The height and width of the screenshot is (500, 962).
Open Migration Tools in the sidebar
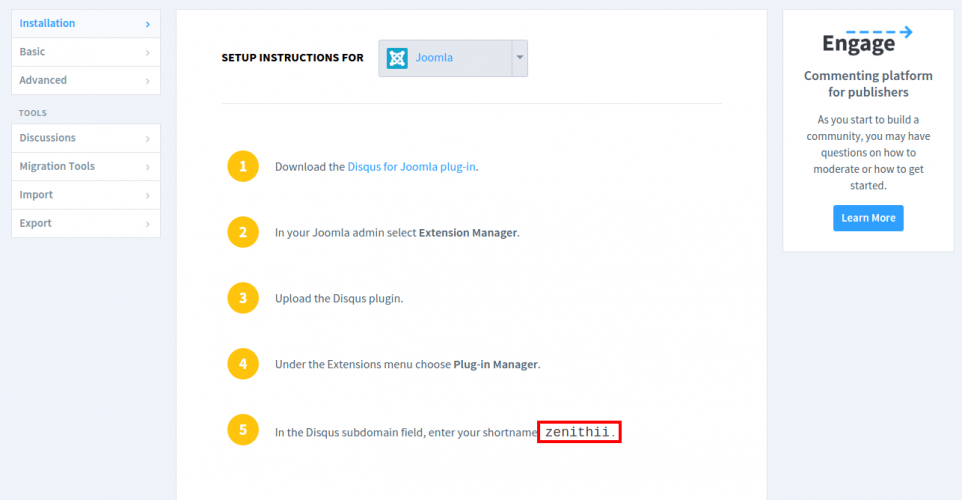coord(86,166)
